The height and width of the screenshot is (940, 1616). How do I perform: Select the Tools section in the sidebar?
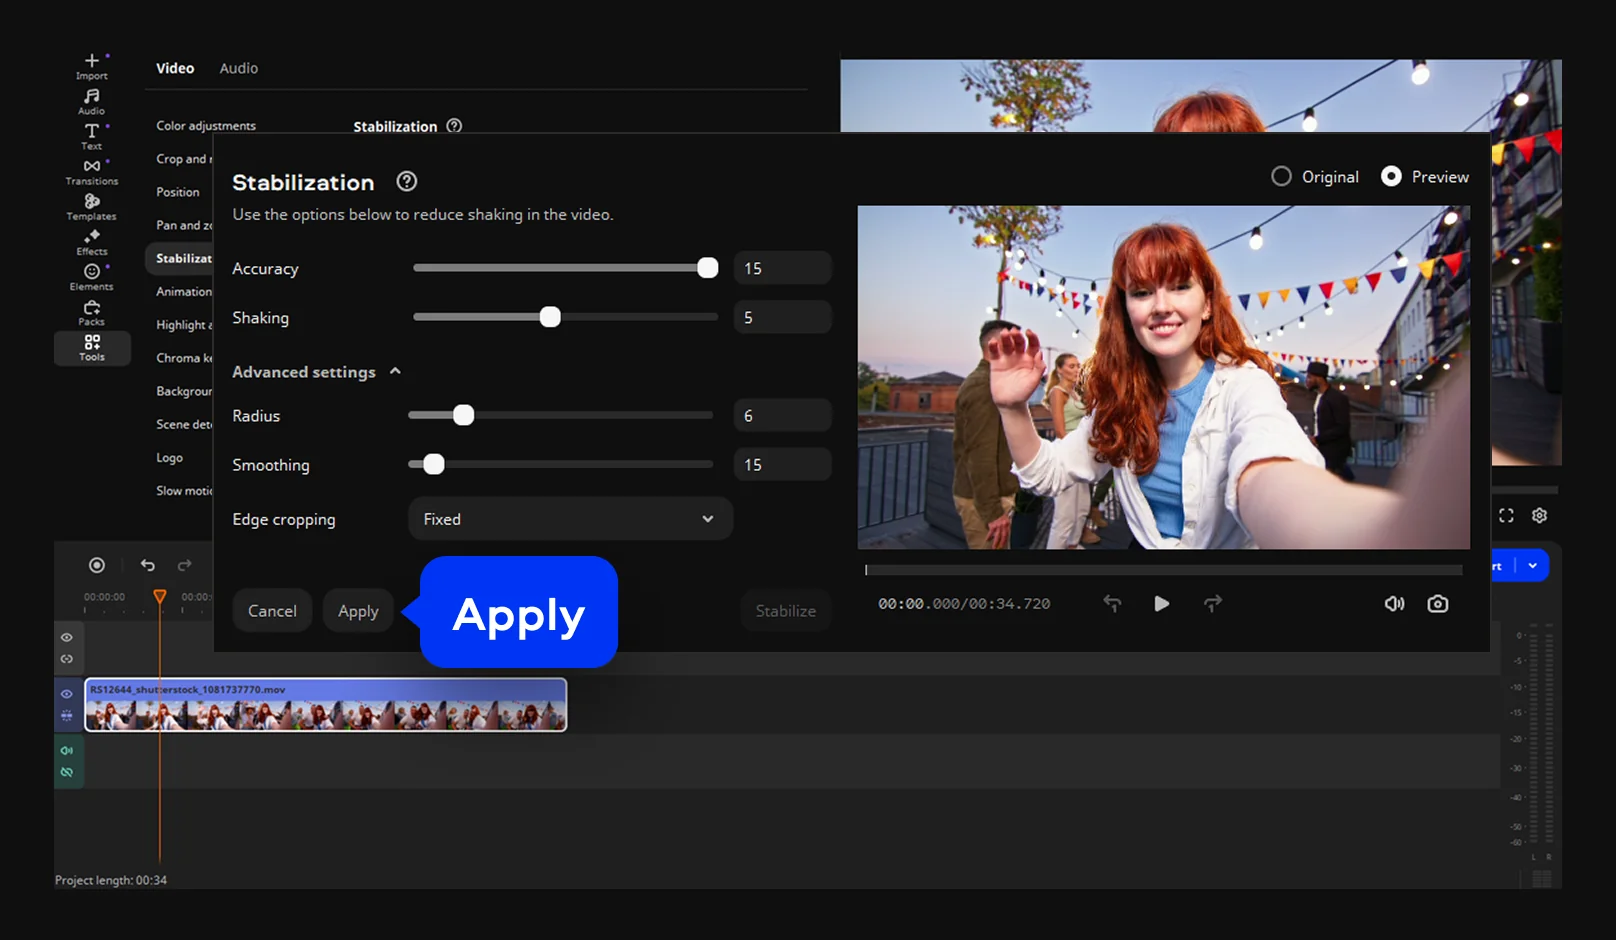(91, 348)
